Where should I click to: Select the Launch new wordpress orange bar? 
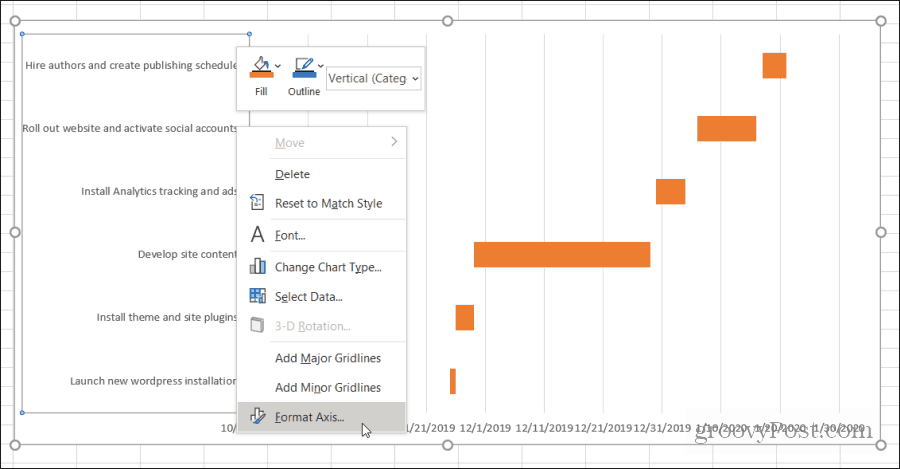pos(453,381)
